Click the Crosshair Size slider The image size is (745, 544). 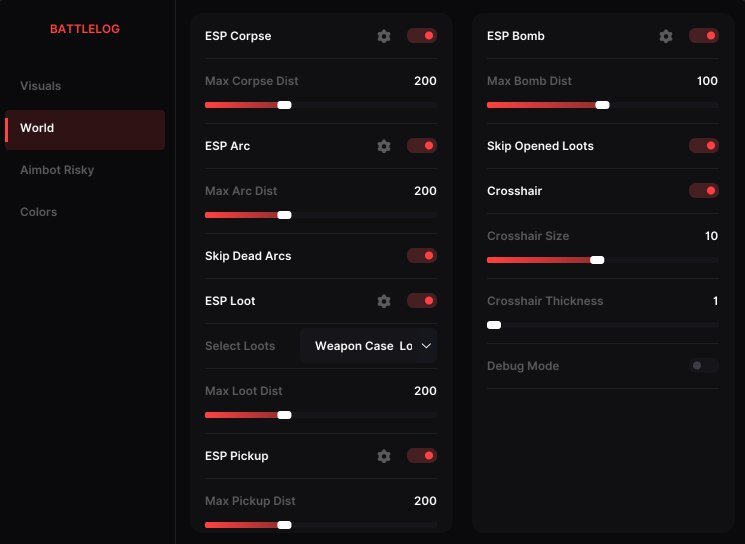[x=603, y=260]
